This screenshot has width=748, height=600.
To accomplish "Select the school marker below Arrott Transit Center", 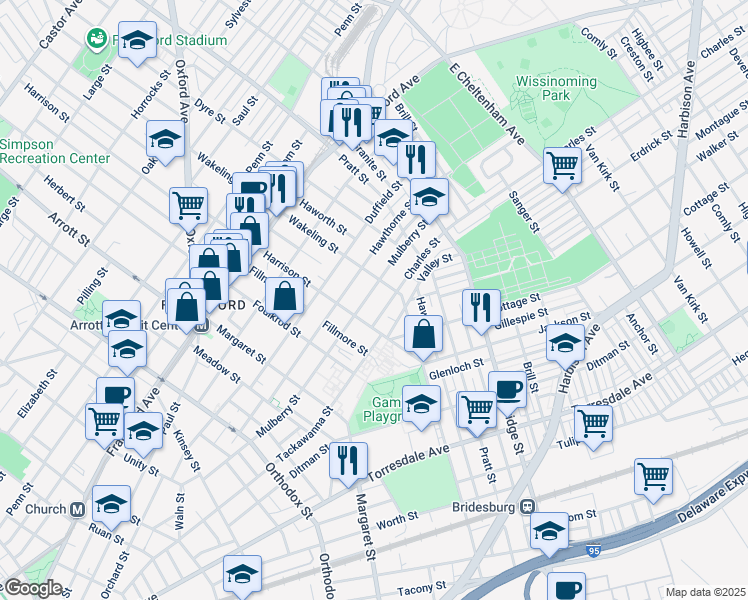I will [127, 352].
